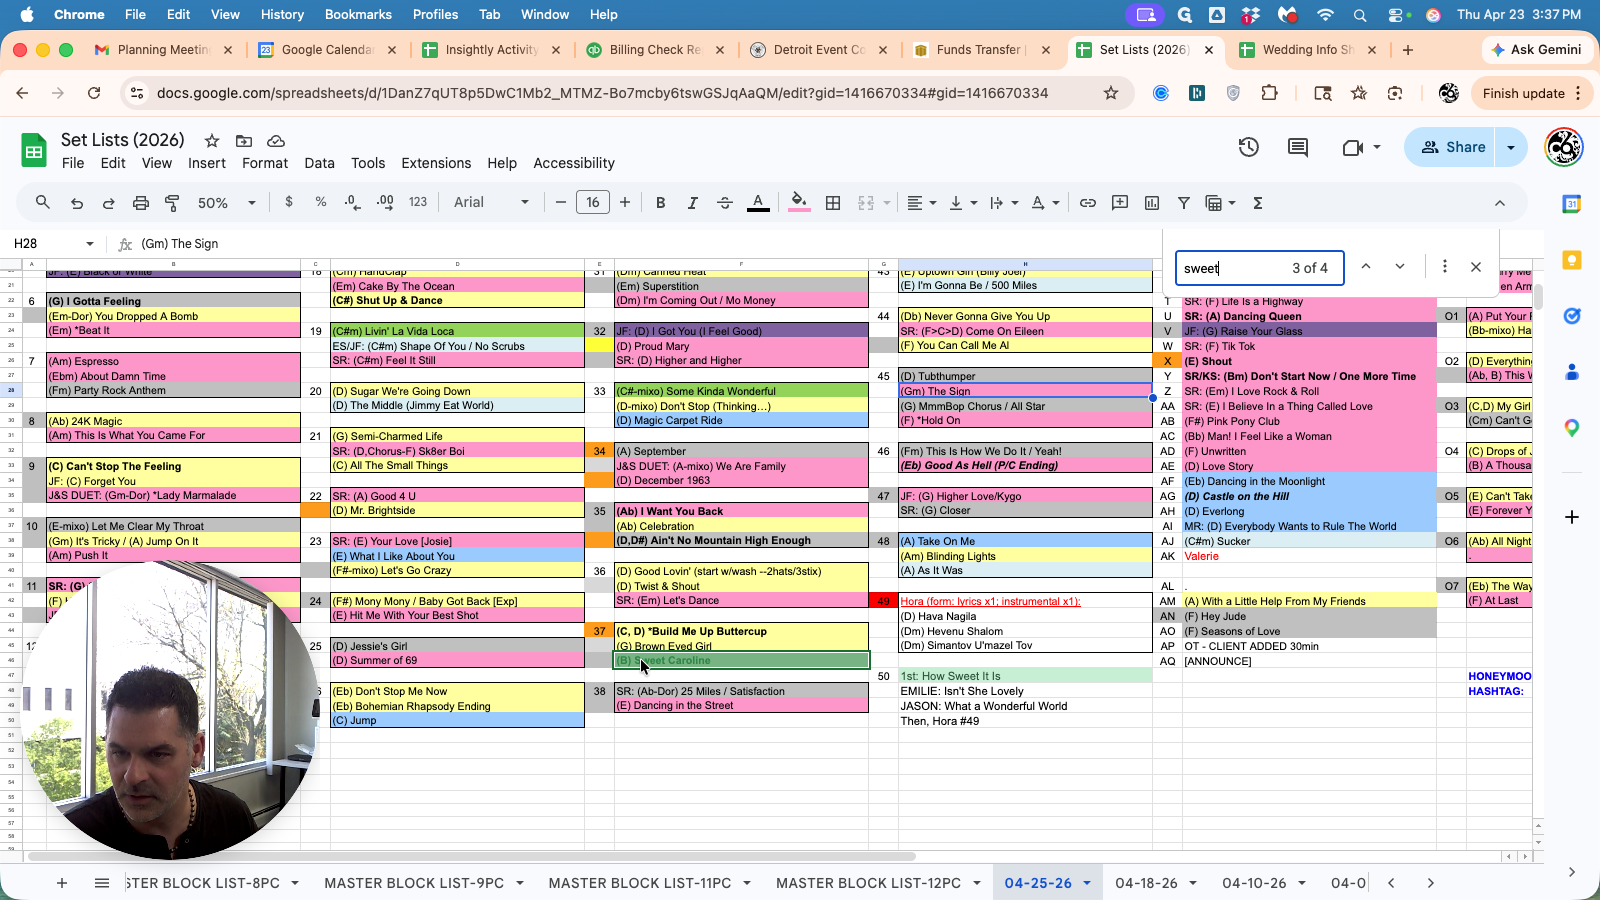1600x900 pixels.
Task: Open the fill color picker
Action: (x=799, y=203)
